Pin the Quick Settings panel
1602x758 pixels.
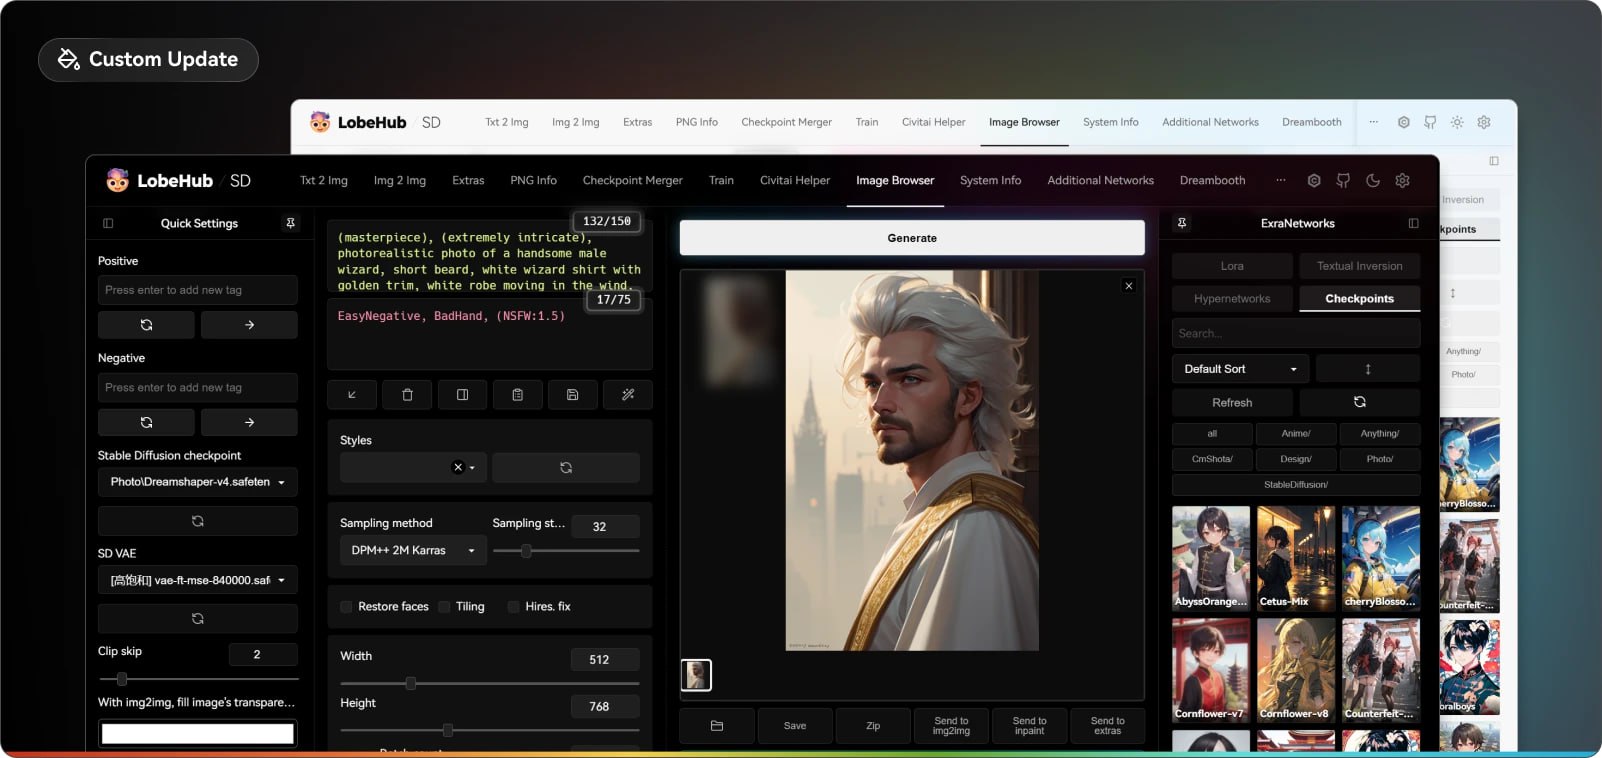tap(291, 223)
